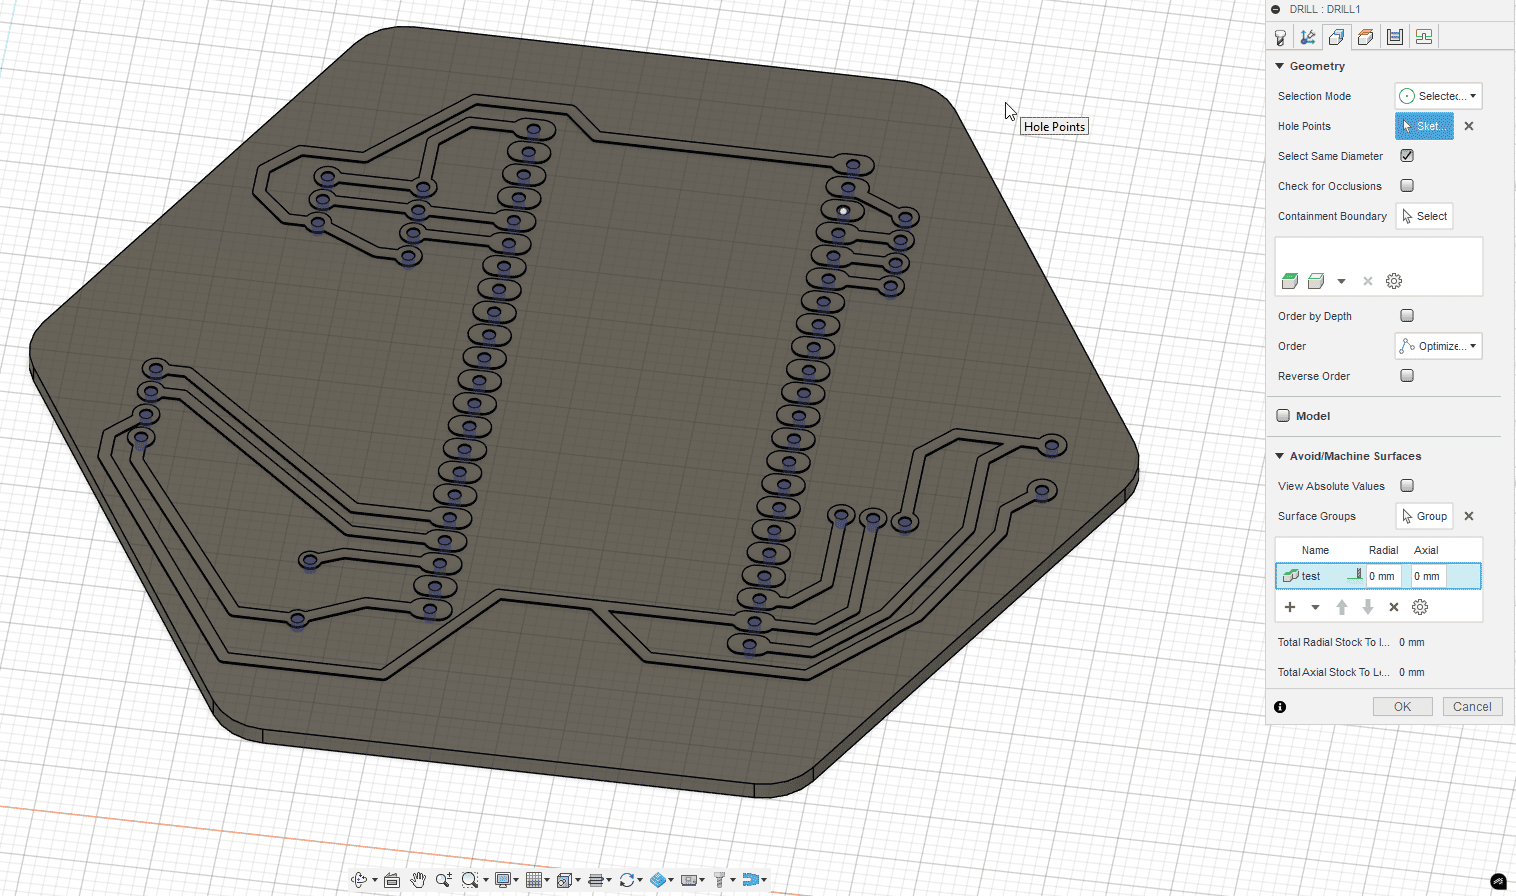Viewport: 1516px width, 896px height.
Task: Switch to the Linking tab
Action: pyautogui.click(x=1424, y=37)
